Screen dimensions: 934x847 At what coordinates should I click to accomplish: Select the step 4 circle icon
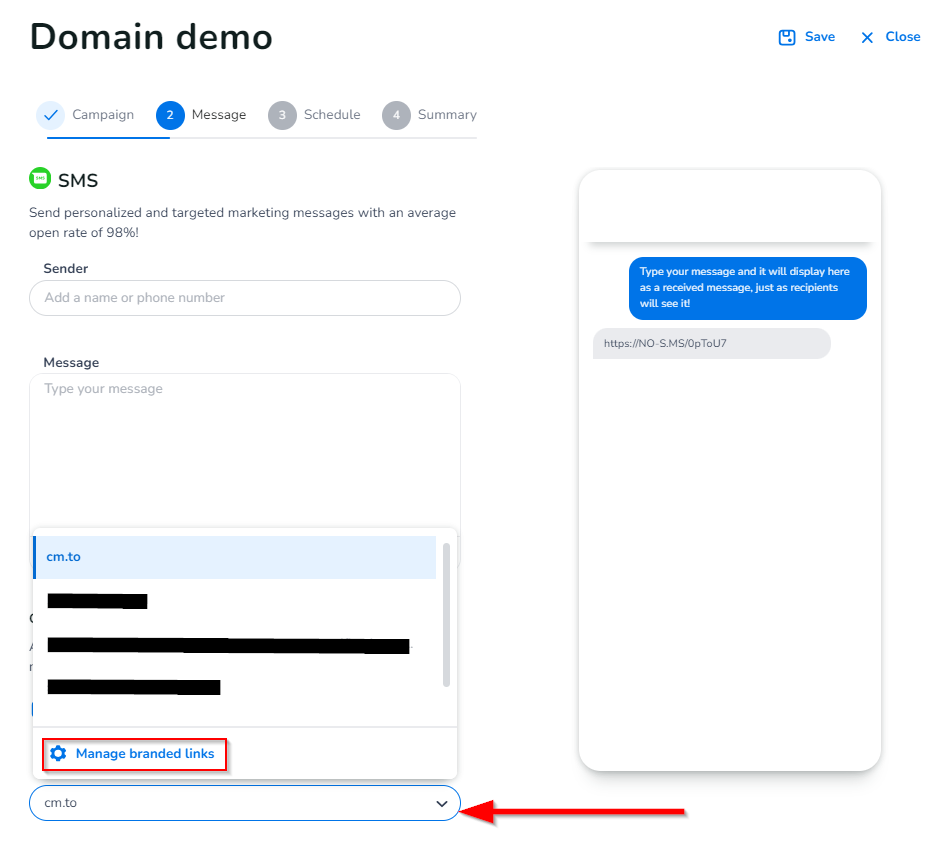[x=396, y=115]
